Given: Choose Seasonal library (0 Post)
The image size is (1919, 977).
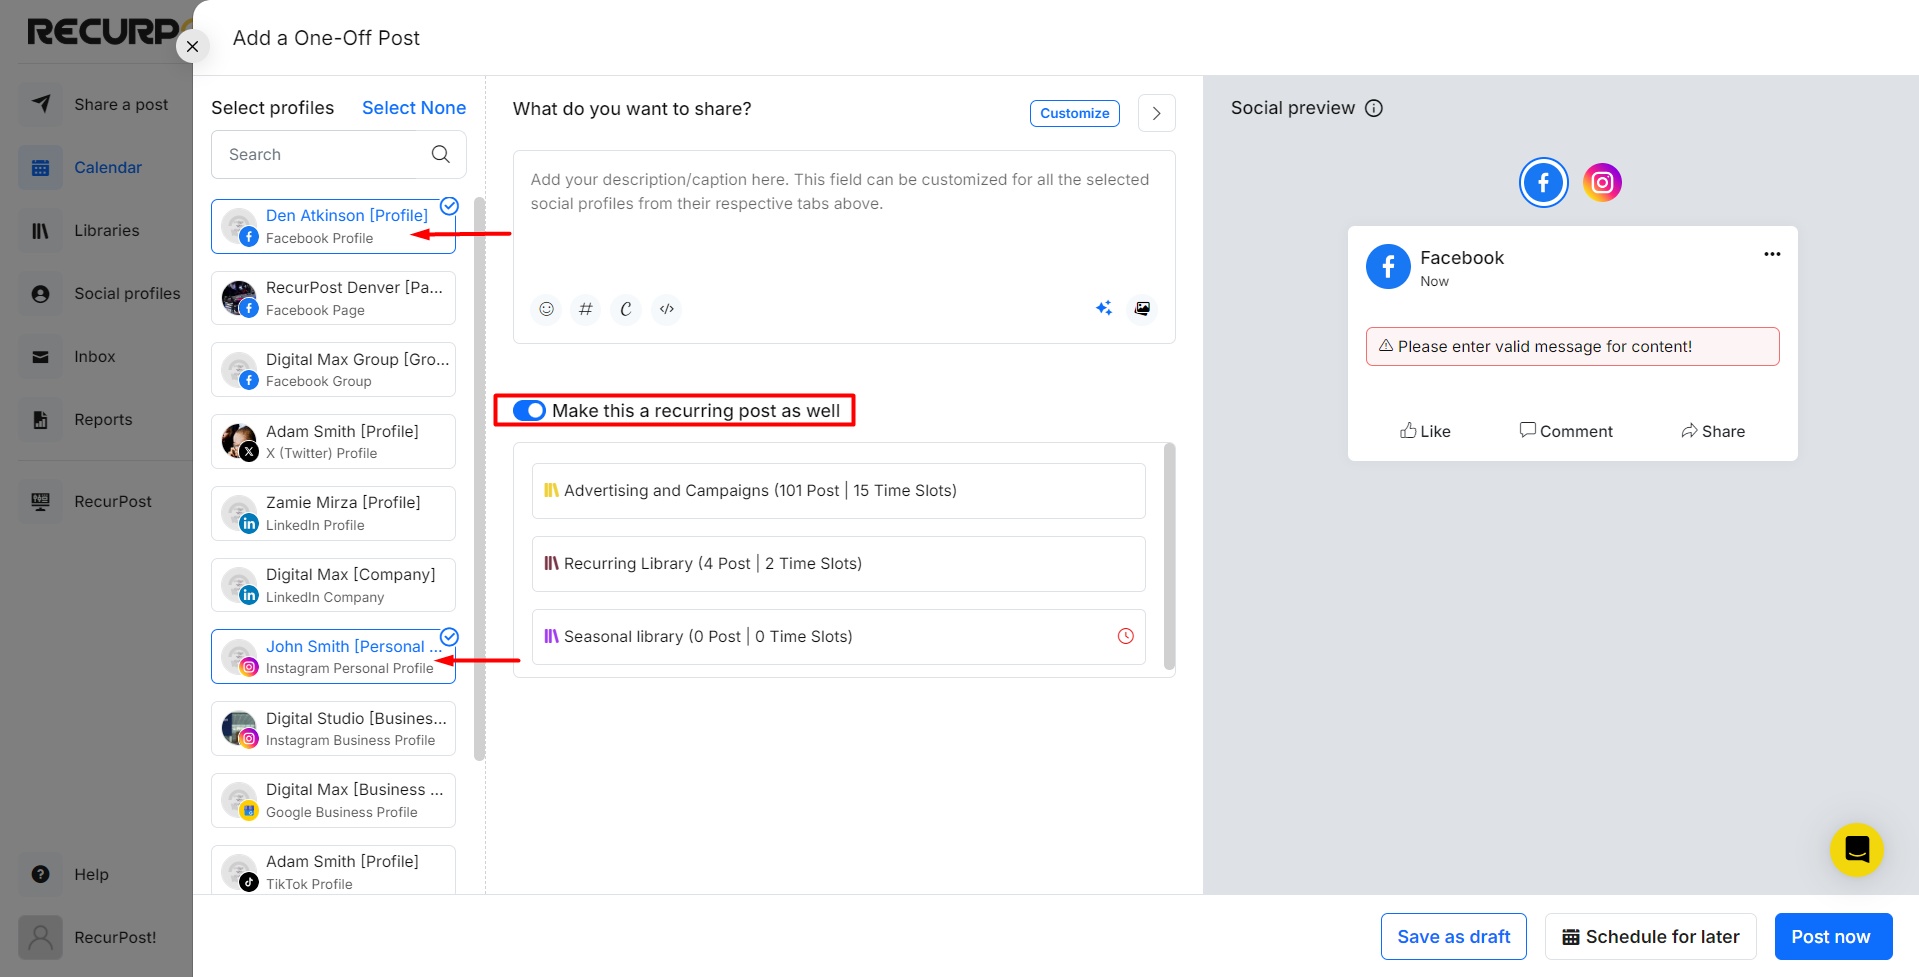Looking at the screenshot, I should 838,637.
